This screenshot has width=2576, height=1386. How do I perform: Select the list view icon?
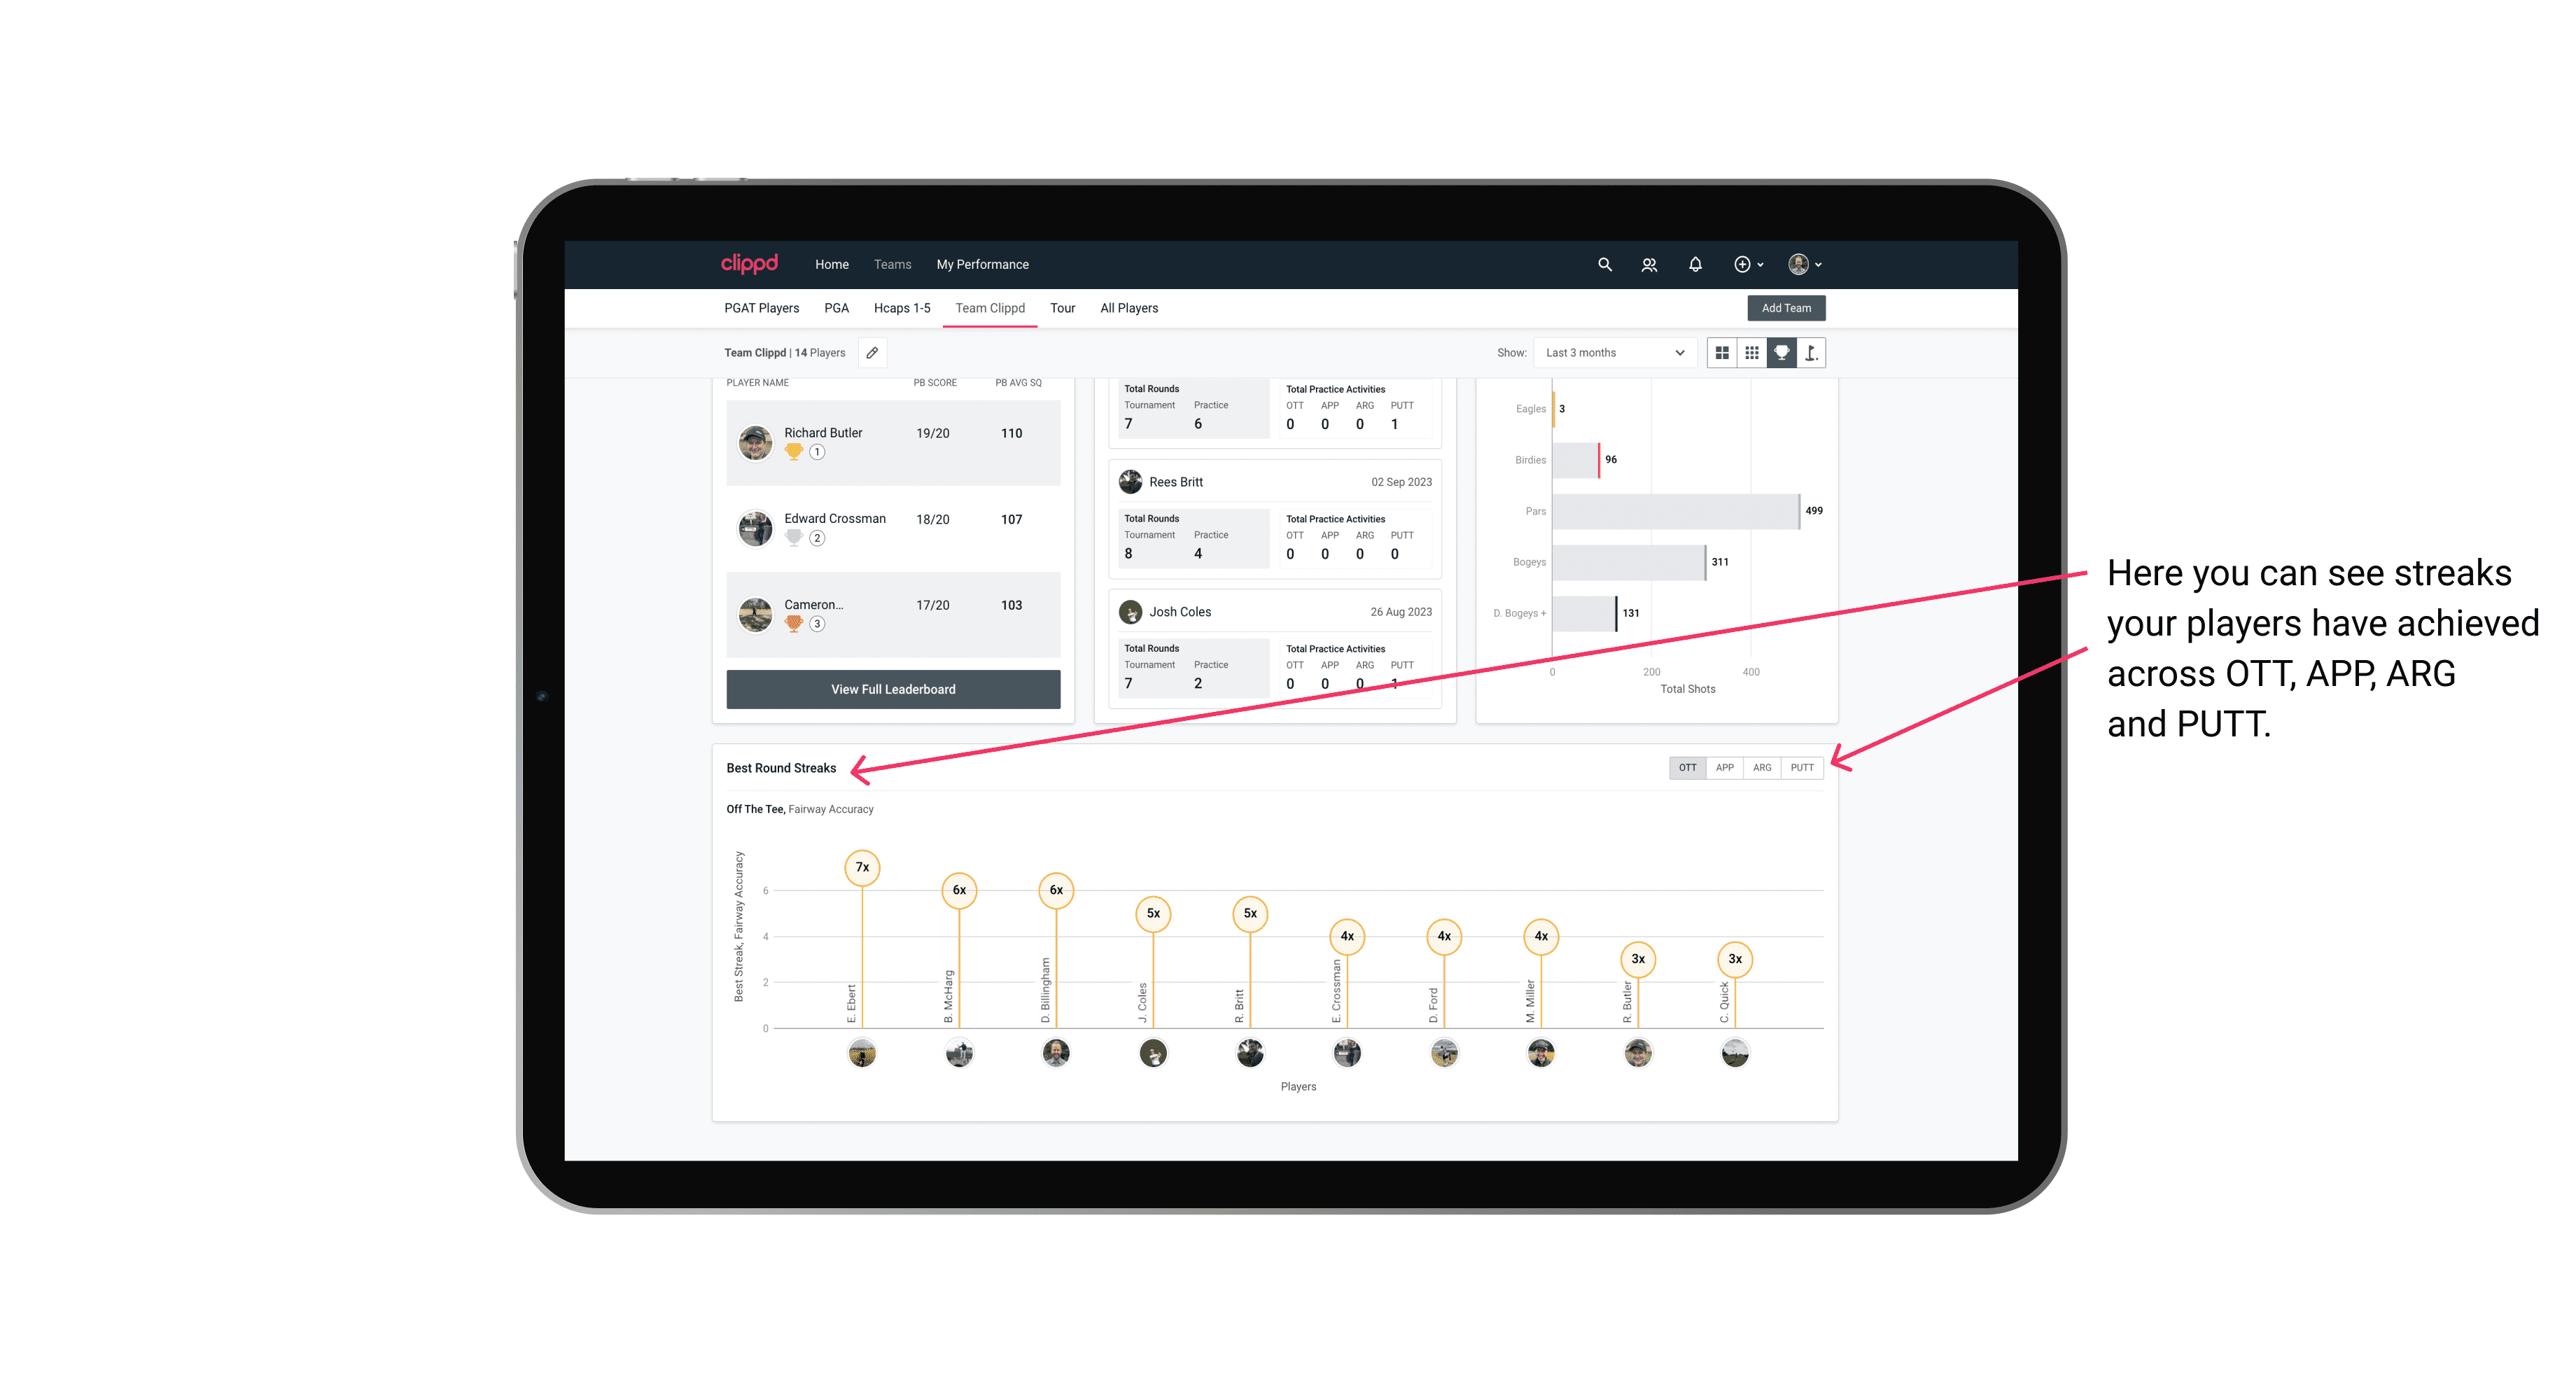1723,353
